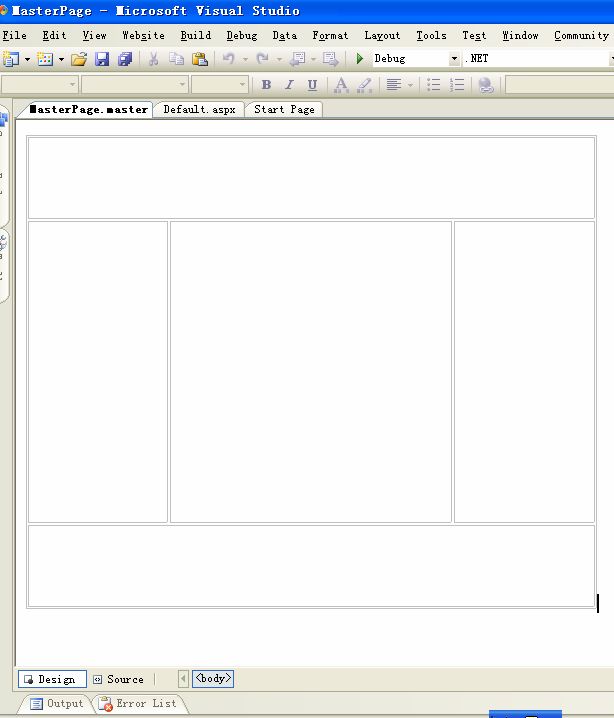Open the Website menu

tap(143, 35)
